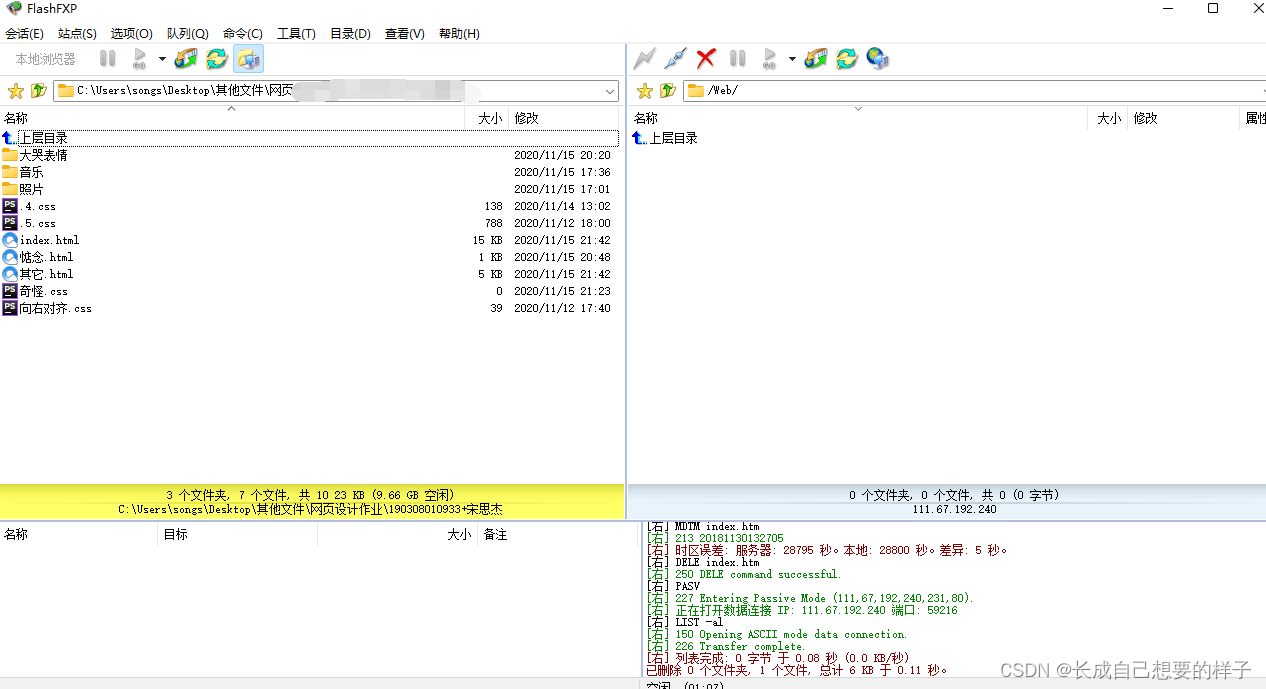Image resolution: width=1266 pixels, height=689 pixels.
Task: Sort remote files by 名称 column
Action: coord(858,118)
